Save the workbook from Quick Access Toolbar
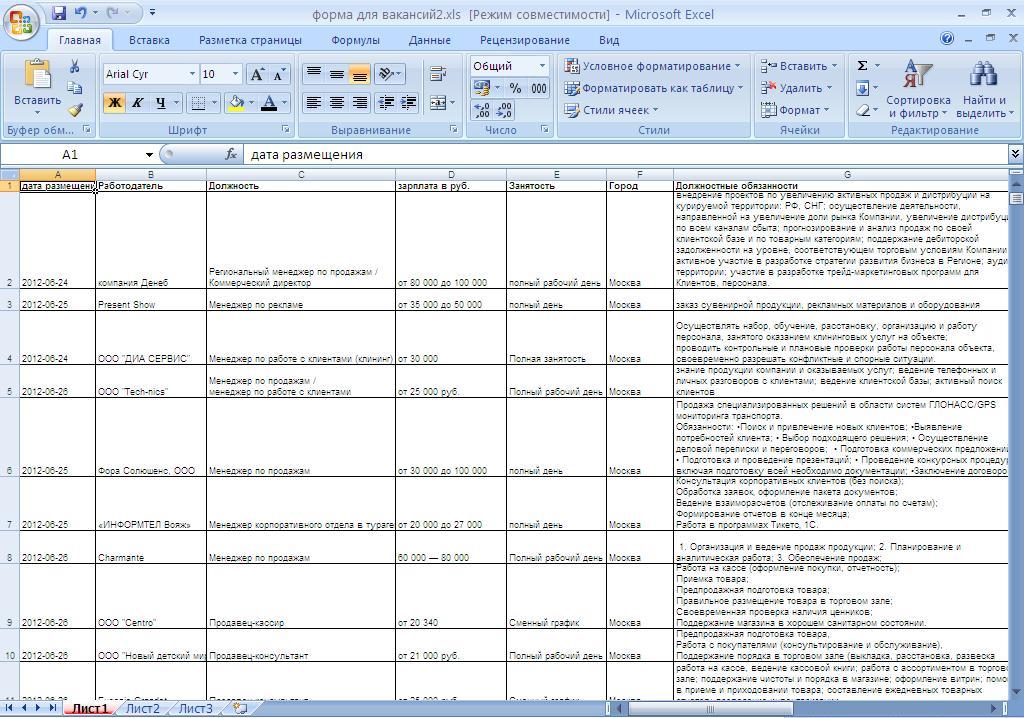 pos(59,12)
